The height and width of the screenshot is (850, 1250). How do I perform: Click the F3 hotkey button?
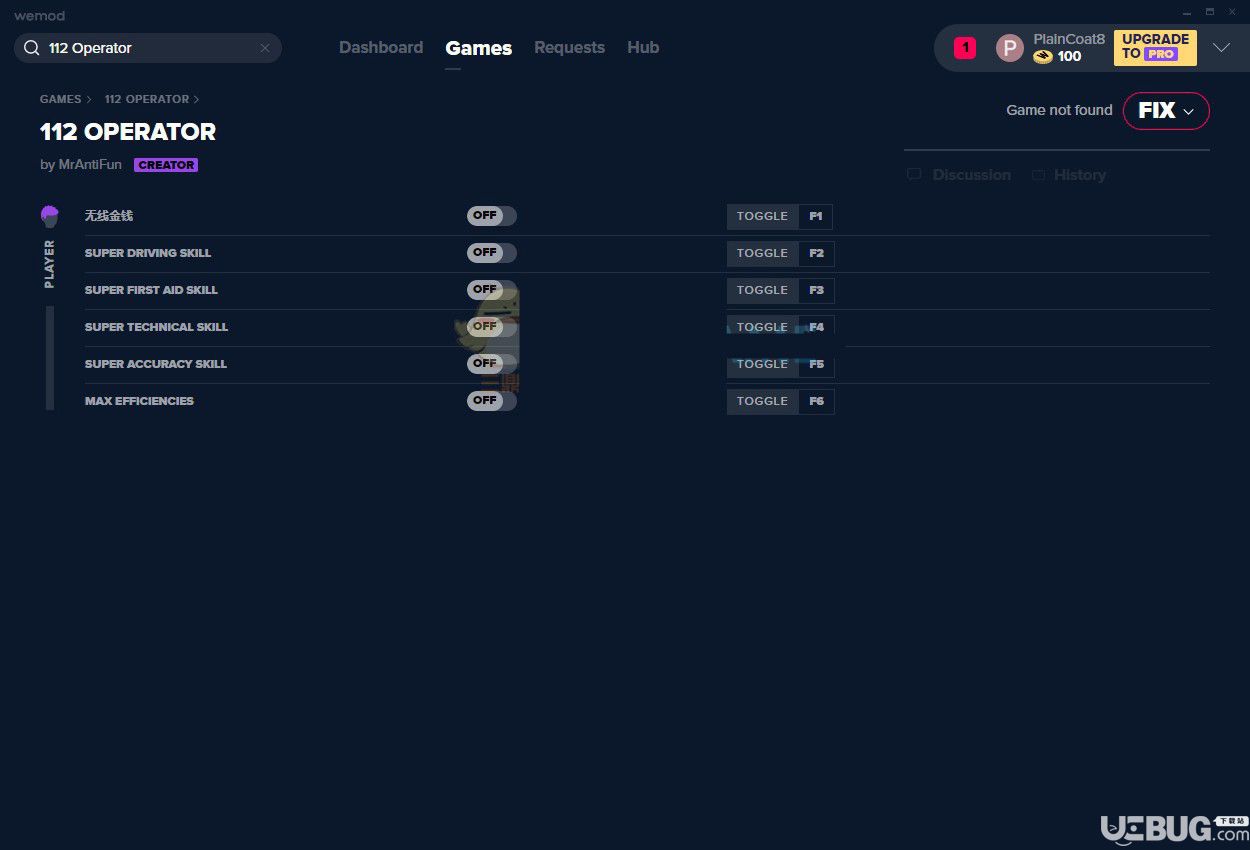[x=816, y=290]
